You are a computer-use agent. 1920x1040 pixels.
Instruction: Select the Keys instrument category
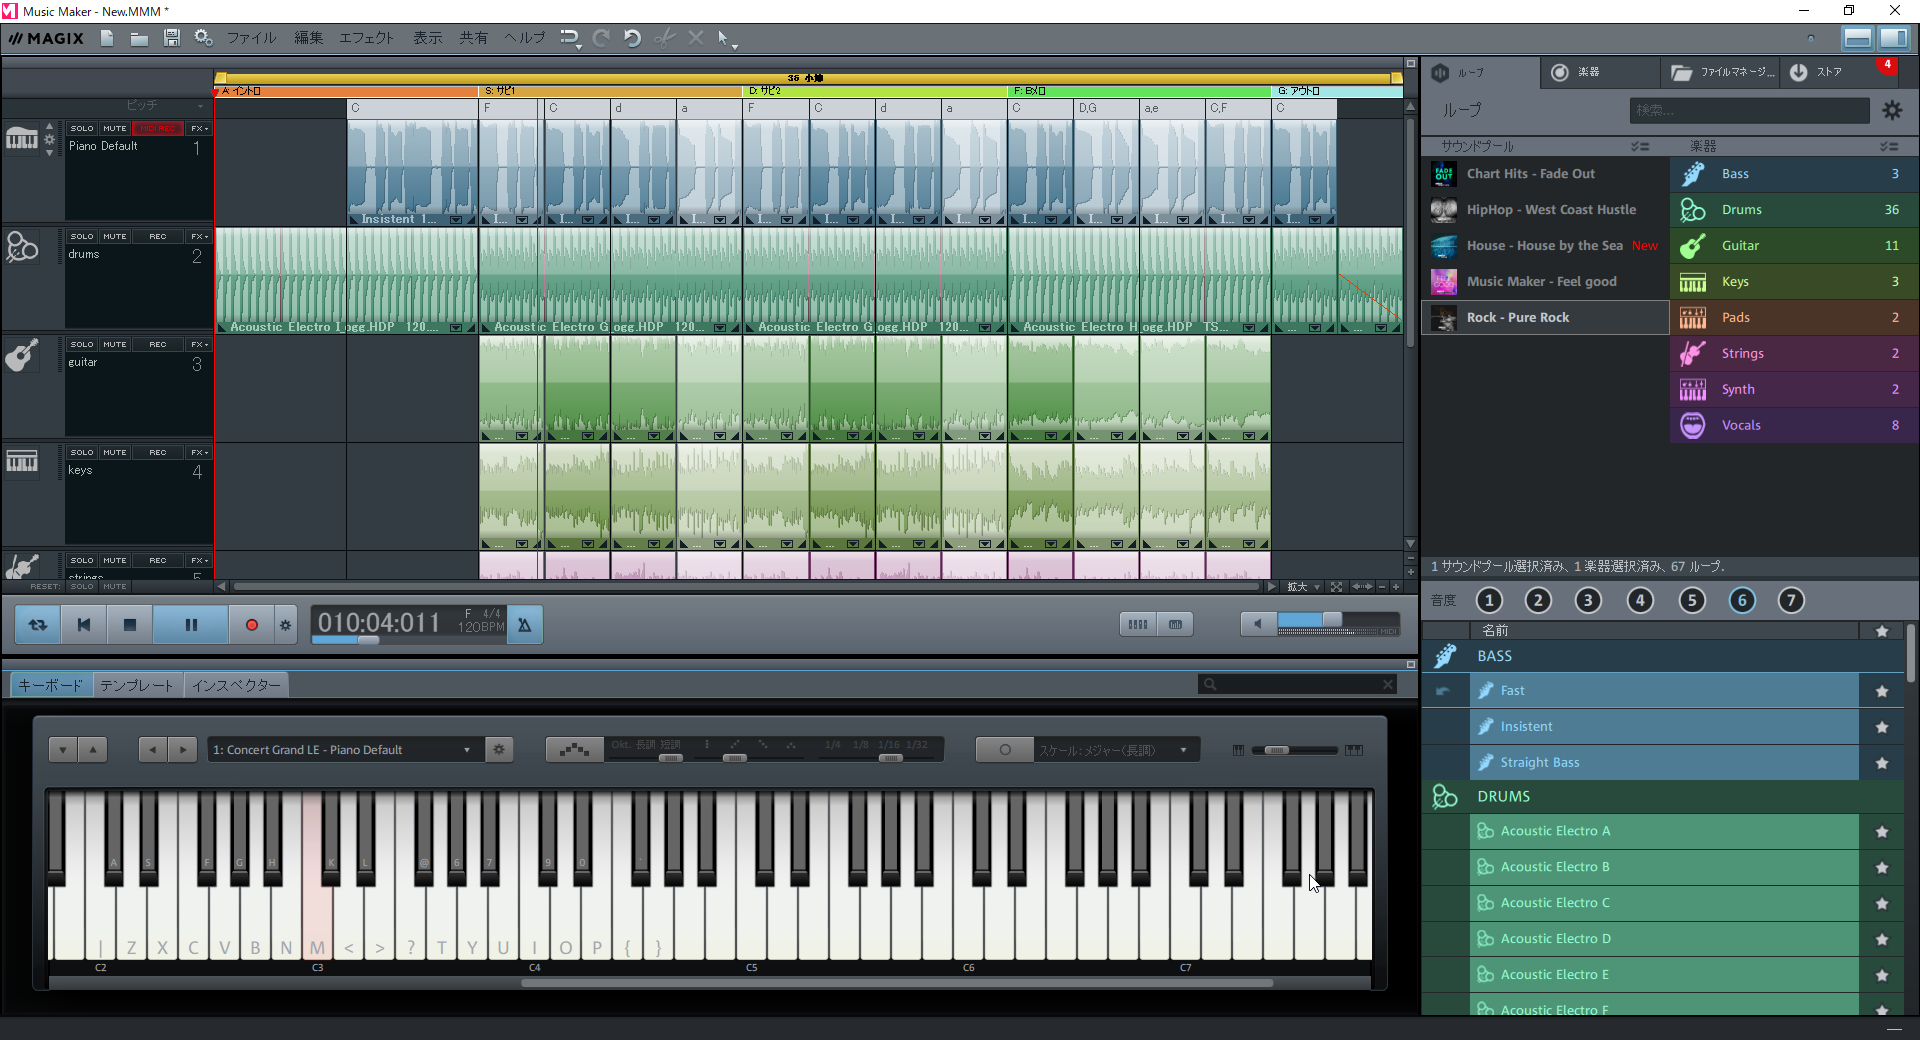(1795, 282)
